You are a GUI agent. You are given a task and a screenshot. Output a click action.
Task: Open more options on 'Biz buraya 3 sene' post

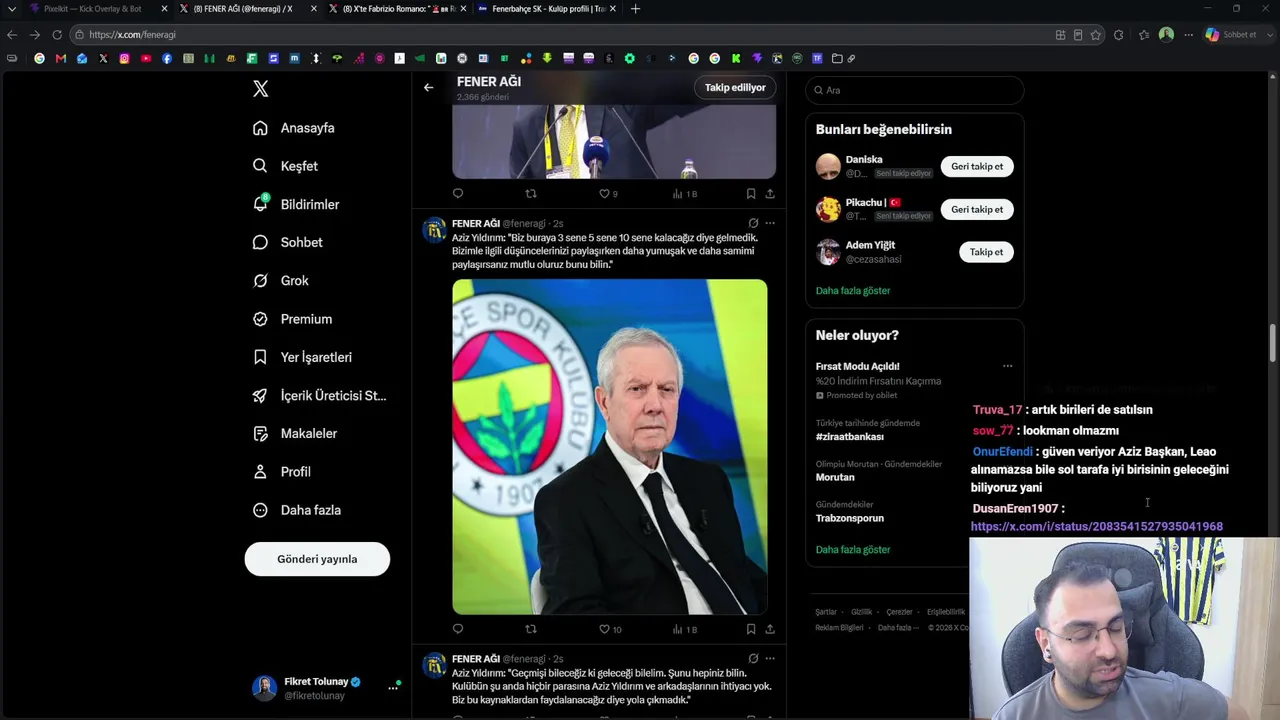tap(770, 223)
